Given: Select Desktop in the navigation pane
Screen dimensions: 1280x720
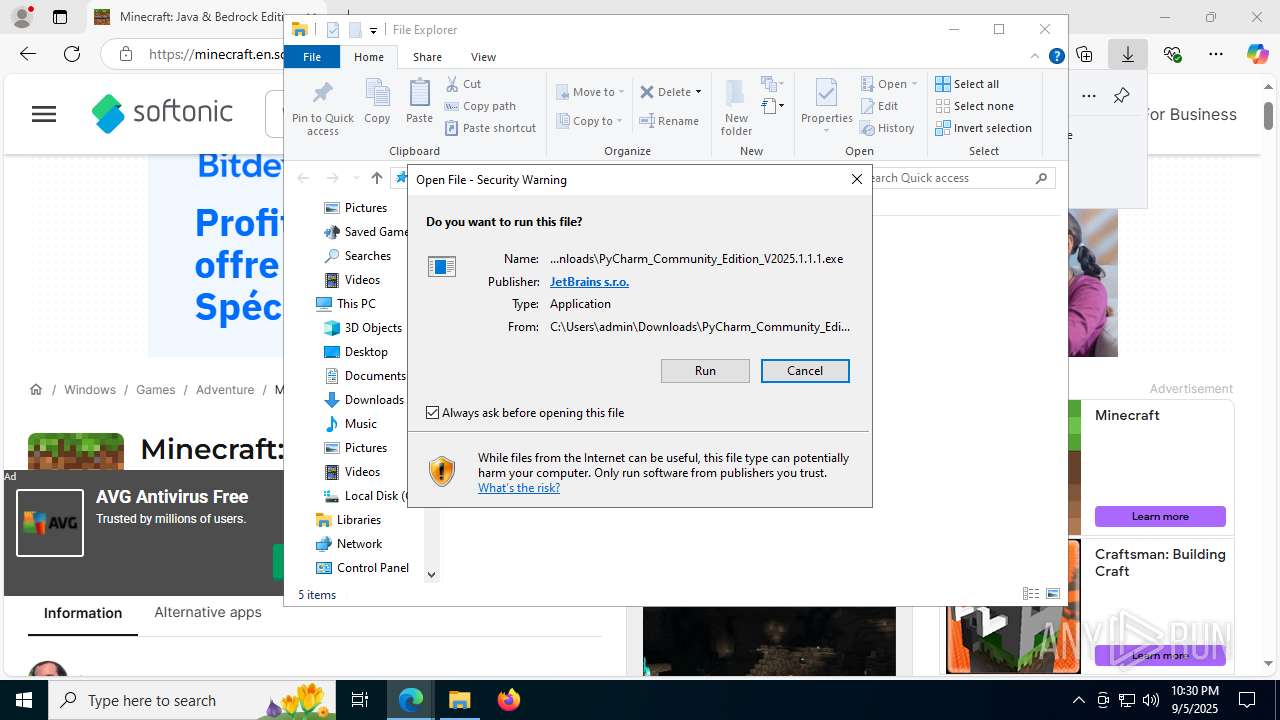Looking at the screenshot, I should tap(356, 352).
